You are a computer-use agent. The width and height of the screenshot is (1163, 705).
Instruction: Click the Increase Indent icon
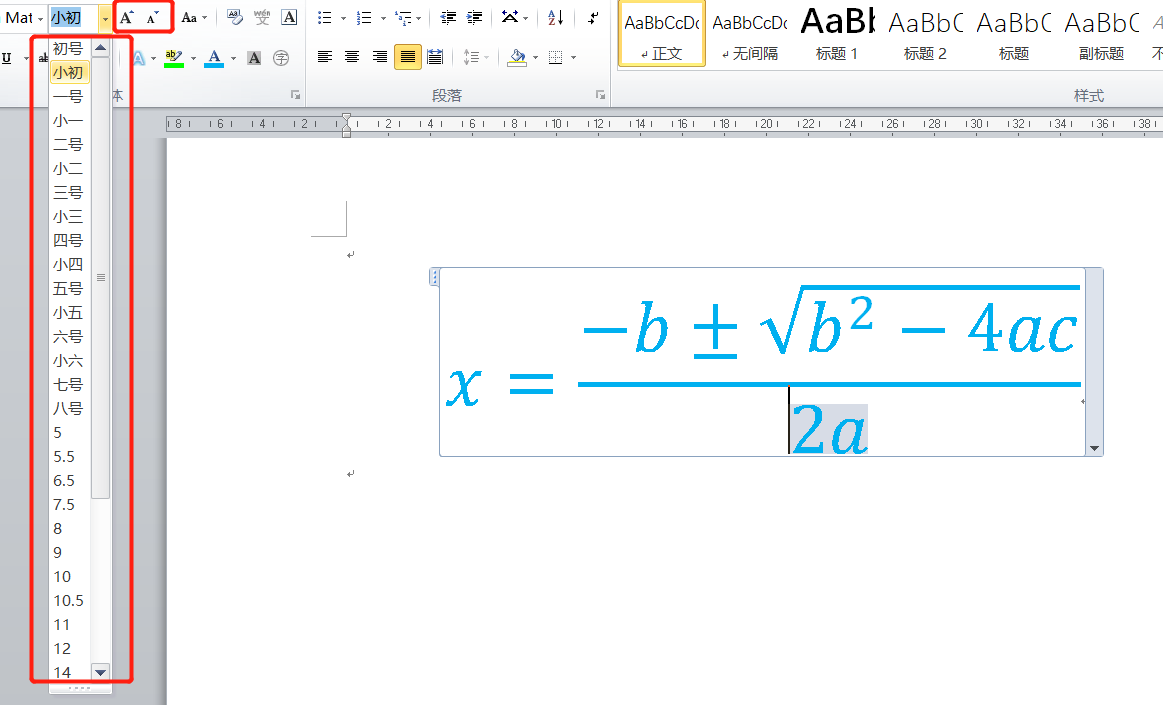click(474, 18)
